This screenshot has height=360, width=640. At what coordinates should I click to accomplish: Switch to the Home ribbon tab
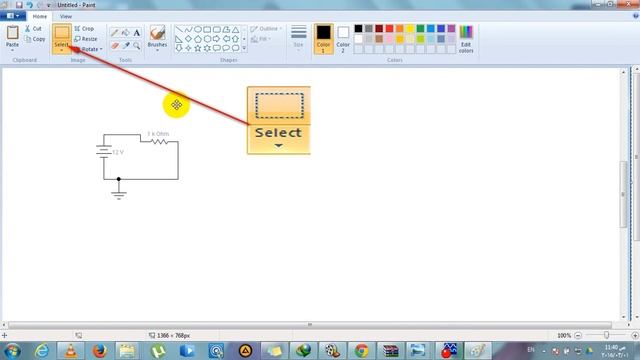tap(40, 16)
